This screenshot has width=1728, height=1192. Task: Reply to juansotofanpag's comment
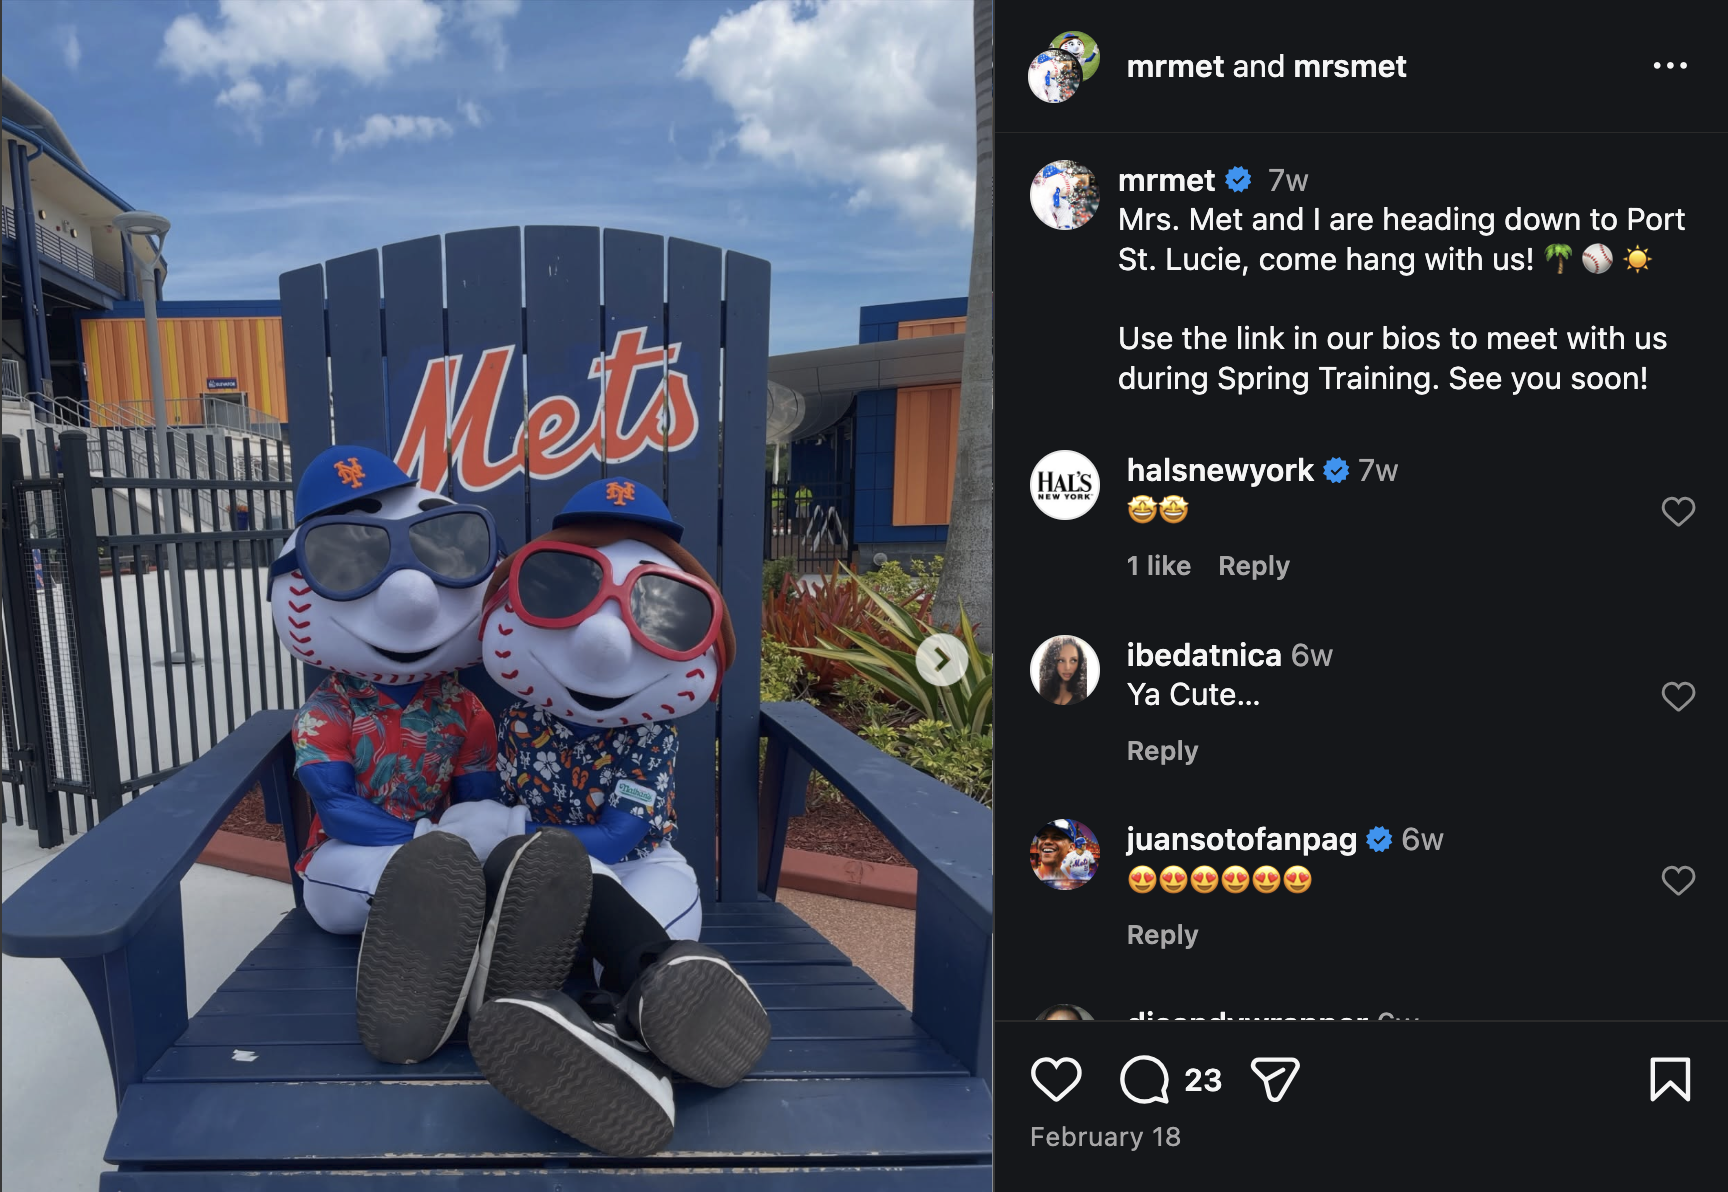pos(1162,935)
